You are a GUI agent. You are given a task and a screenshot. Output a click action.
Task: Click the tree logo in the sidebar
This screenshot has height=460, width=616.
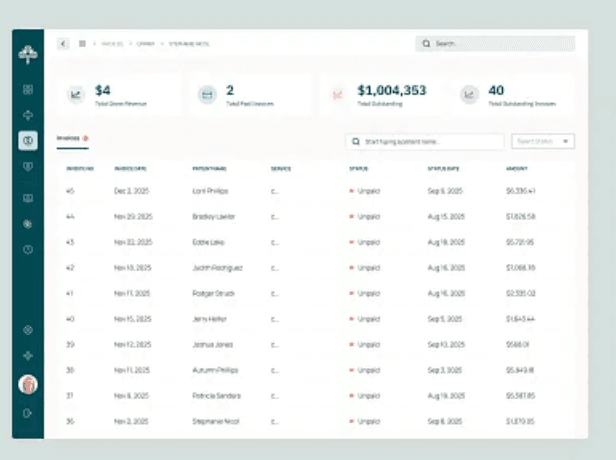(x=28, y=56)
